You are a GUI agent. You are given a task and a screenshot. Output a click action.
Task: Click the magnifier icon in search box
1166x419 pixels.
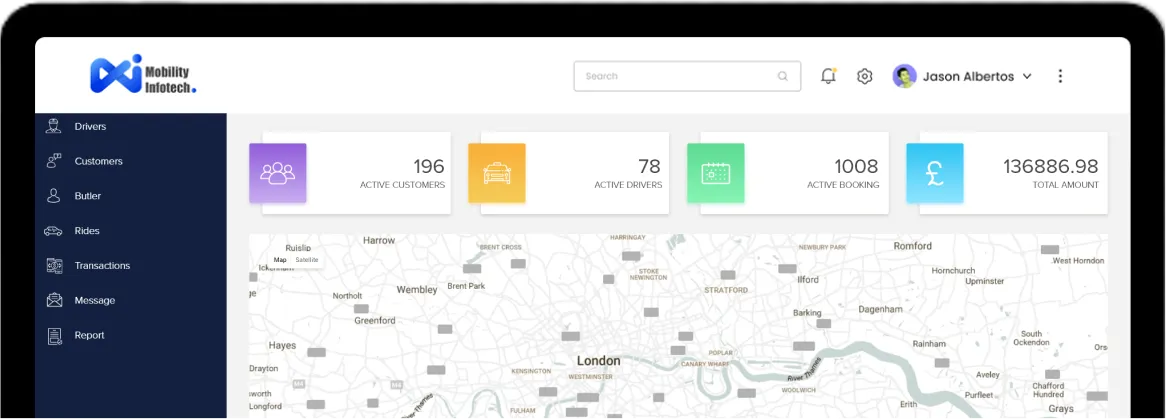tap(782, 76)
